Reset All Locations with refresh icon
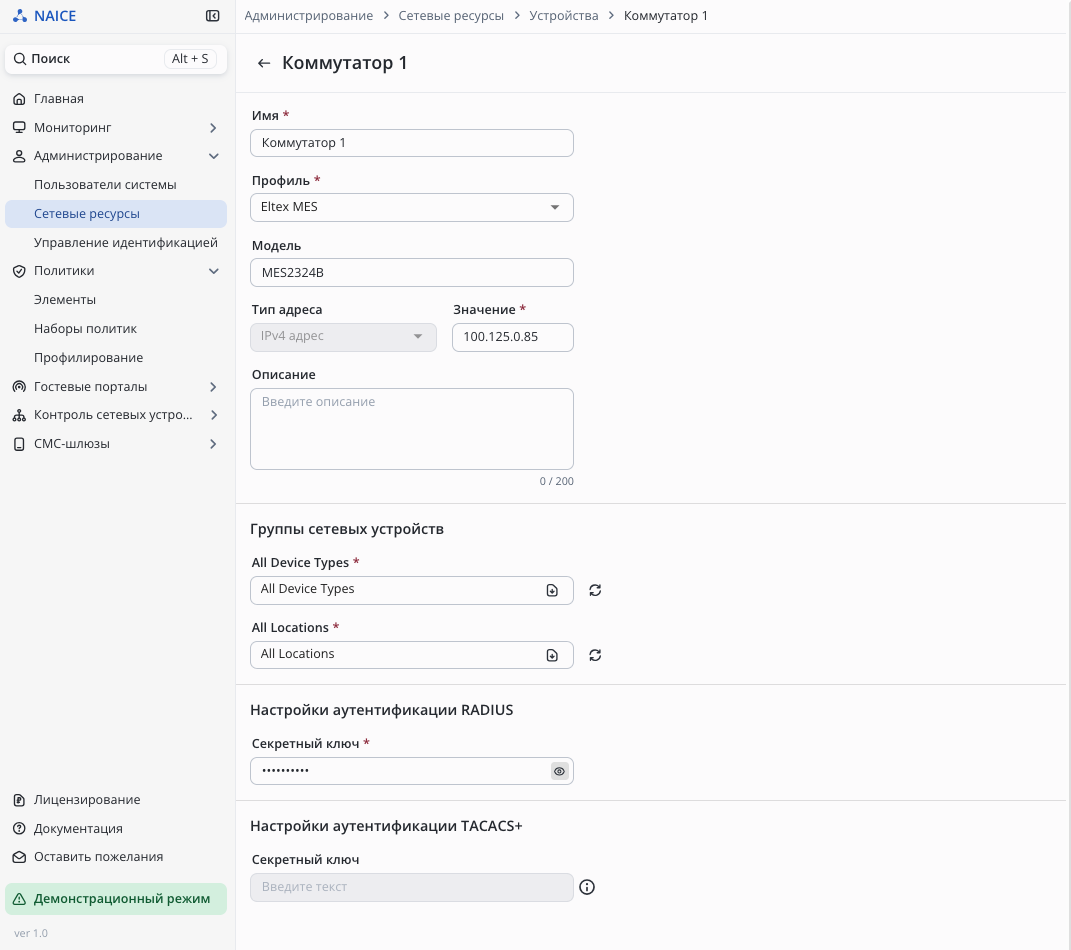 595,656
